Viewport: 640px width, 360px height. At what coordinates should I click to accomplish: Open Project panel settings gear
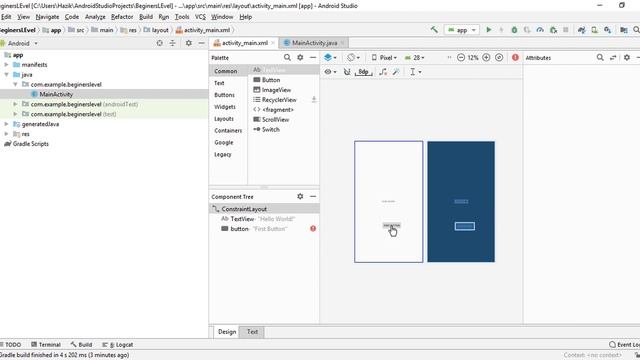click(x=189, y=43)
